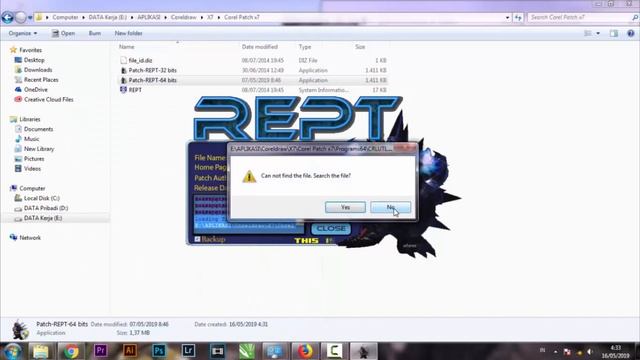Click New folder in the toolbar
Viewport: 640px width, 360px height.
[x=129, y=33]
